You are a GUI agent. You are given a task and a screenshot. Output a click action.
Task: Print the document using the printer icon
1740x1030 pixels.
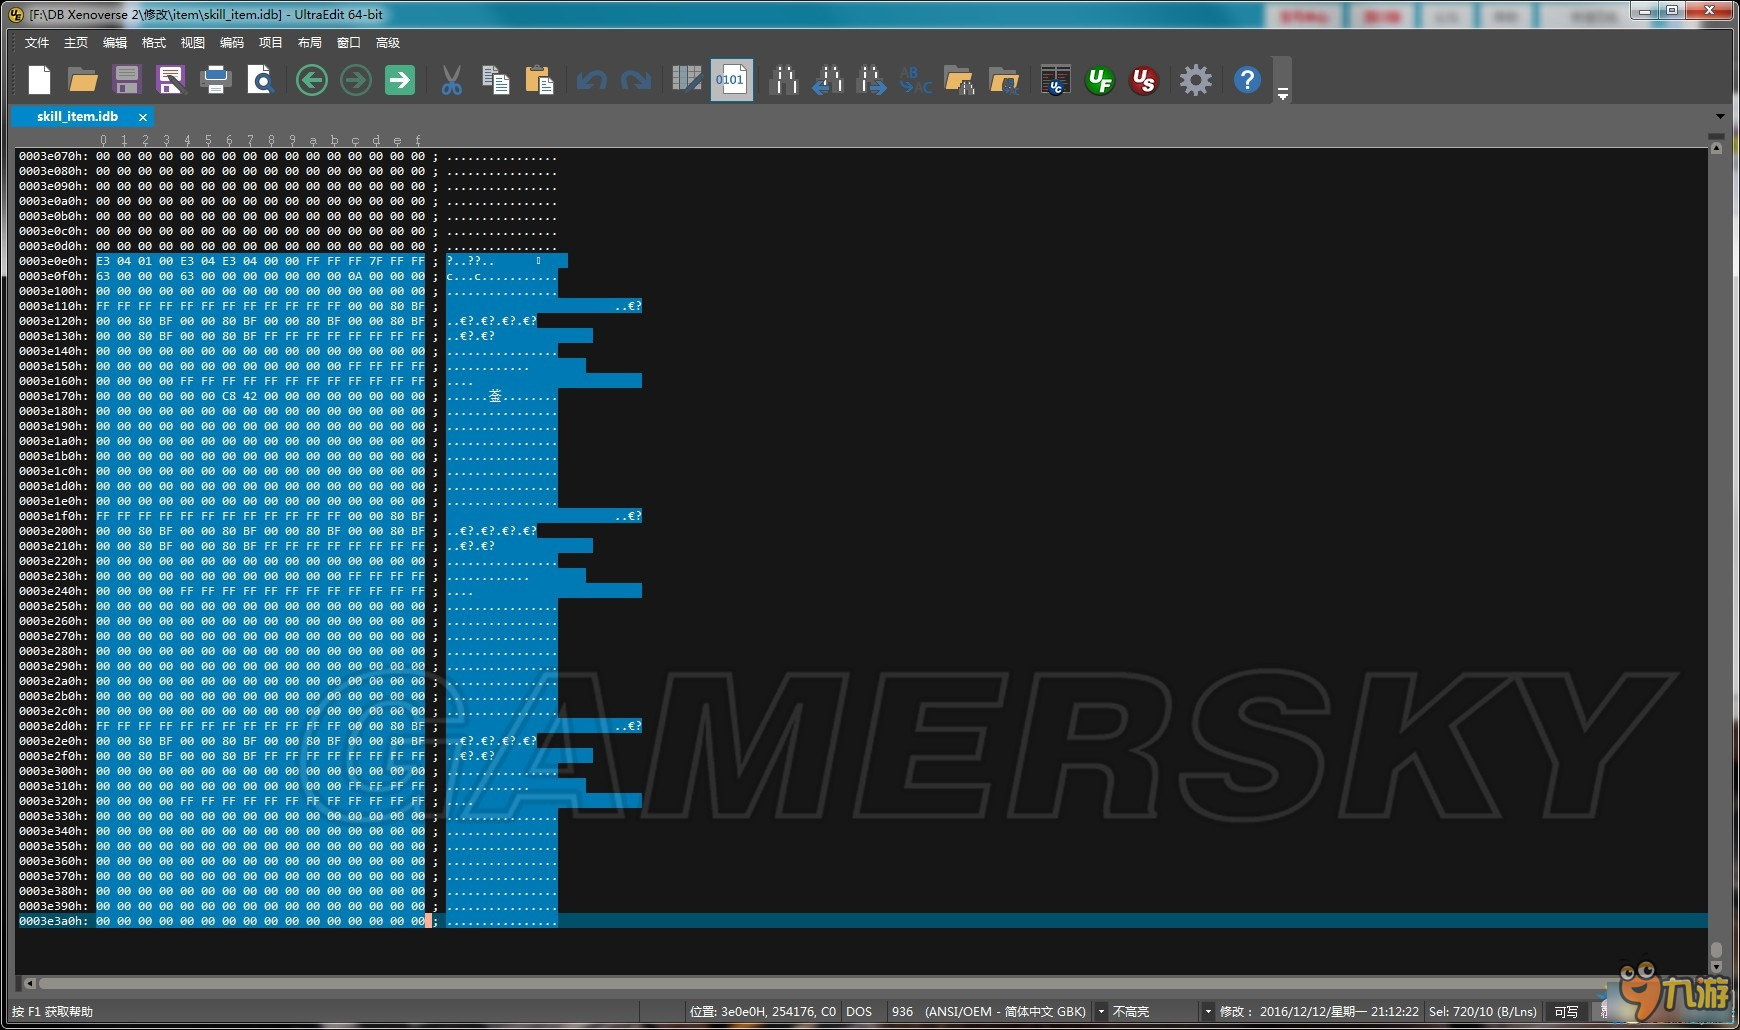[x=216, y=80]
